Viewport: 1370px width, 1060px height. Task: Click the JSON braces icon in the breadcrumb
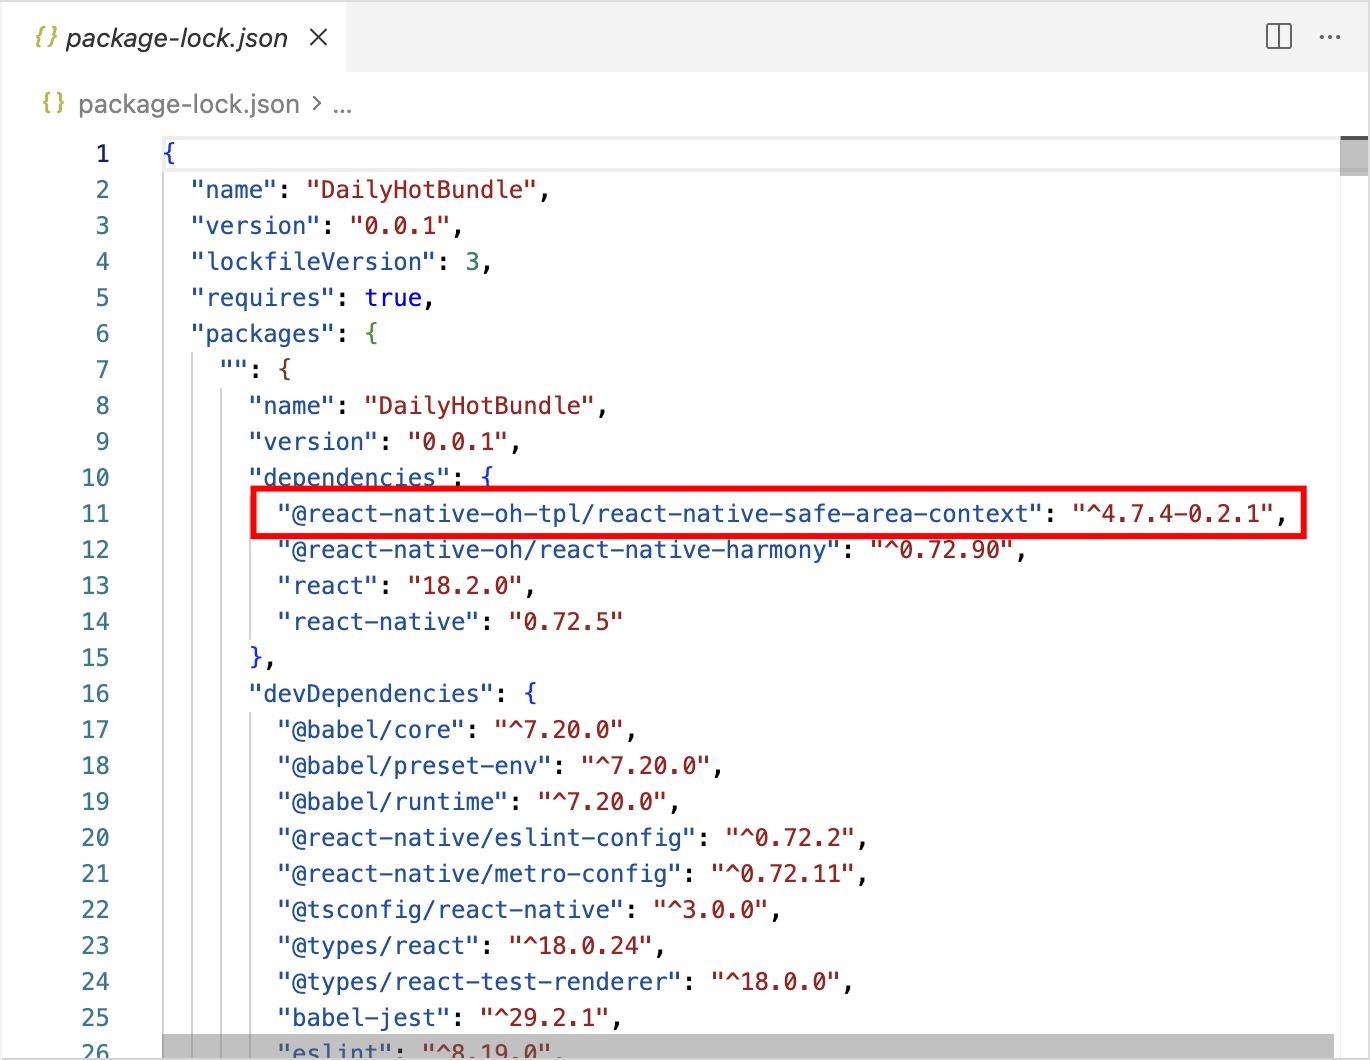pos(53,103)
